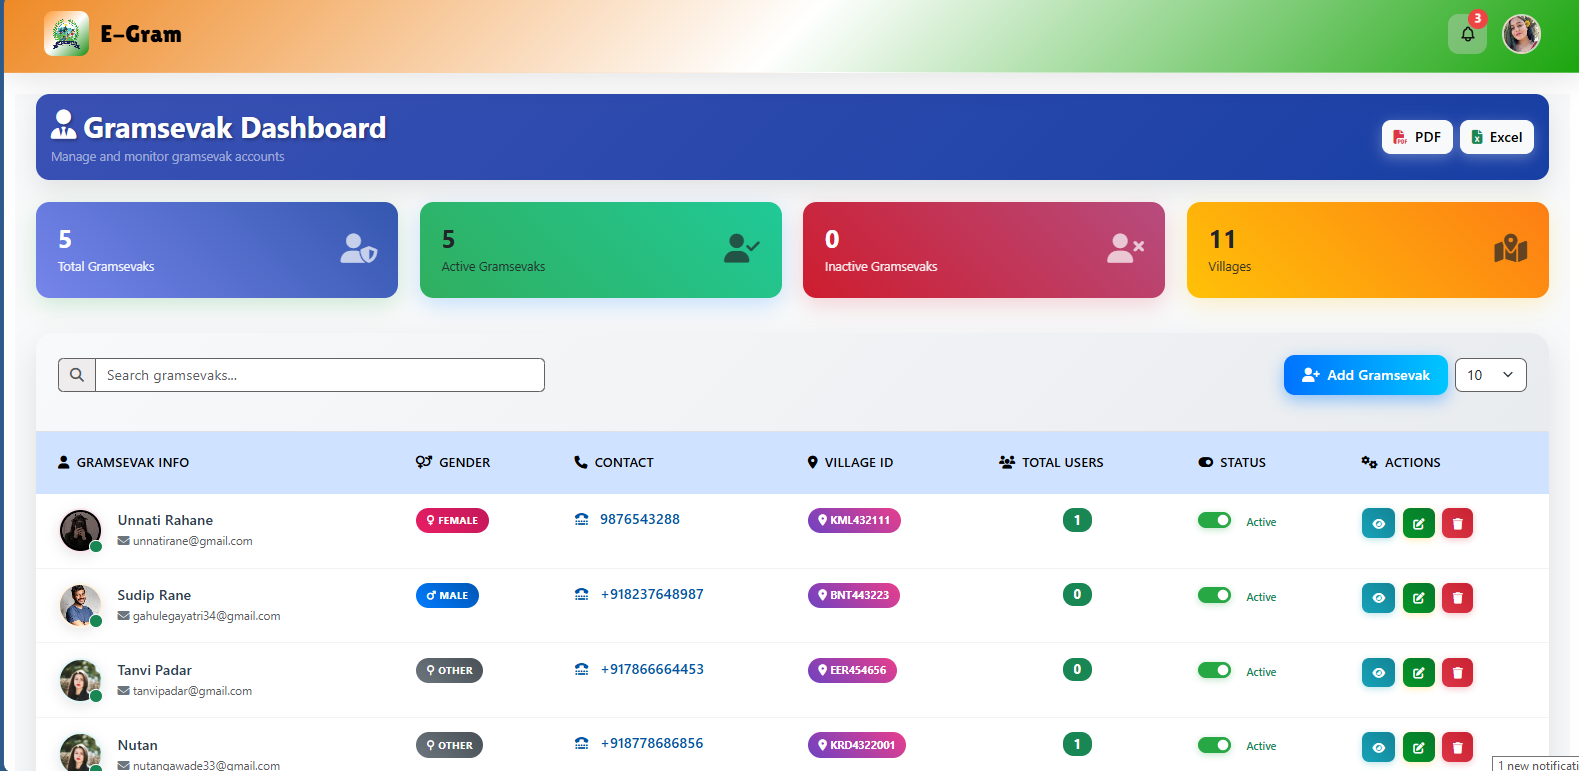Toggle Unnati Rahane's active status
1579x771 pixels.
pyautogui.click(x=1214, y=520)
